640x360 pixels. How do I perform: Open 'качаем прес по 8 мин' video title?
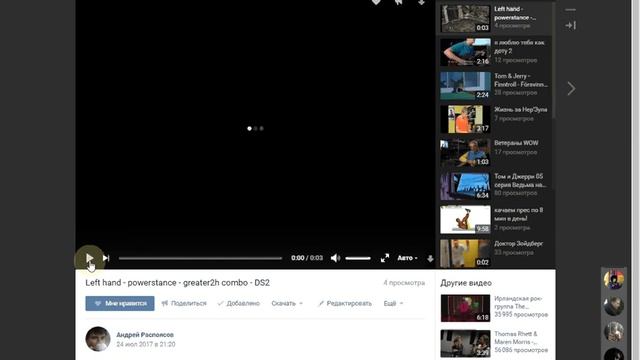518,214
